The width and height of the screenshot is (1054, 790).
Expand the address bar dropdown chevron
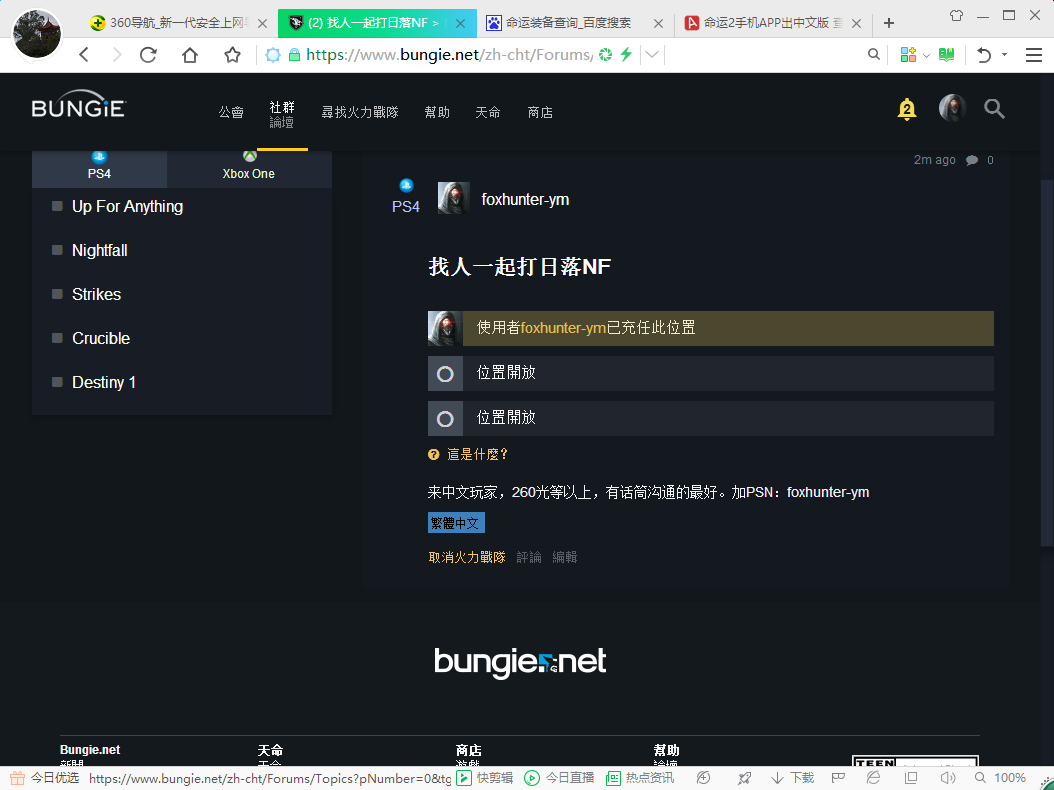[x=652, y=54]
